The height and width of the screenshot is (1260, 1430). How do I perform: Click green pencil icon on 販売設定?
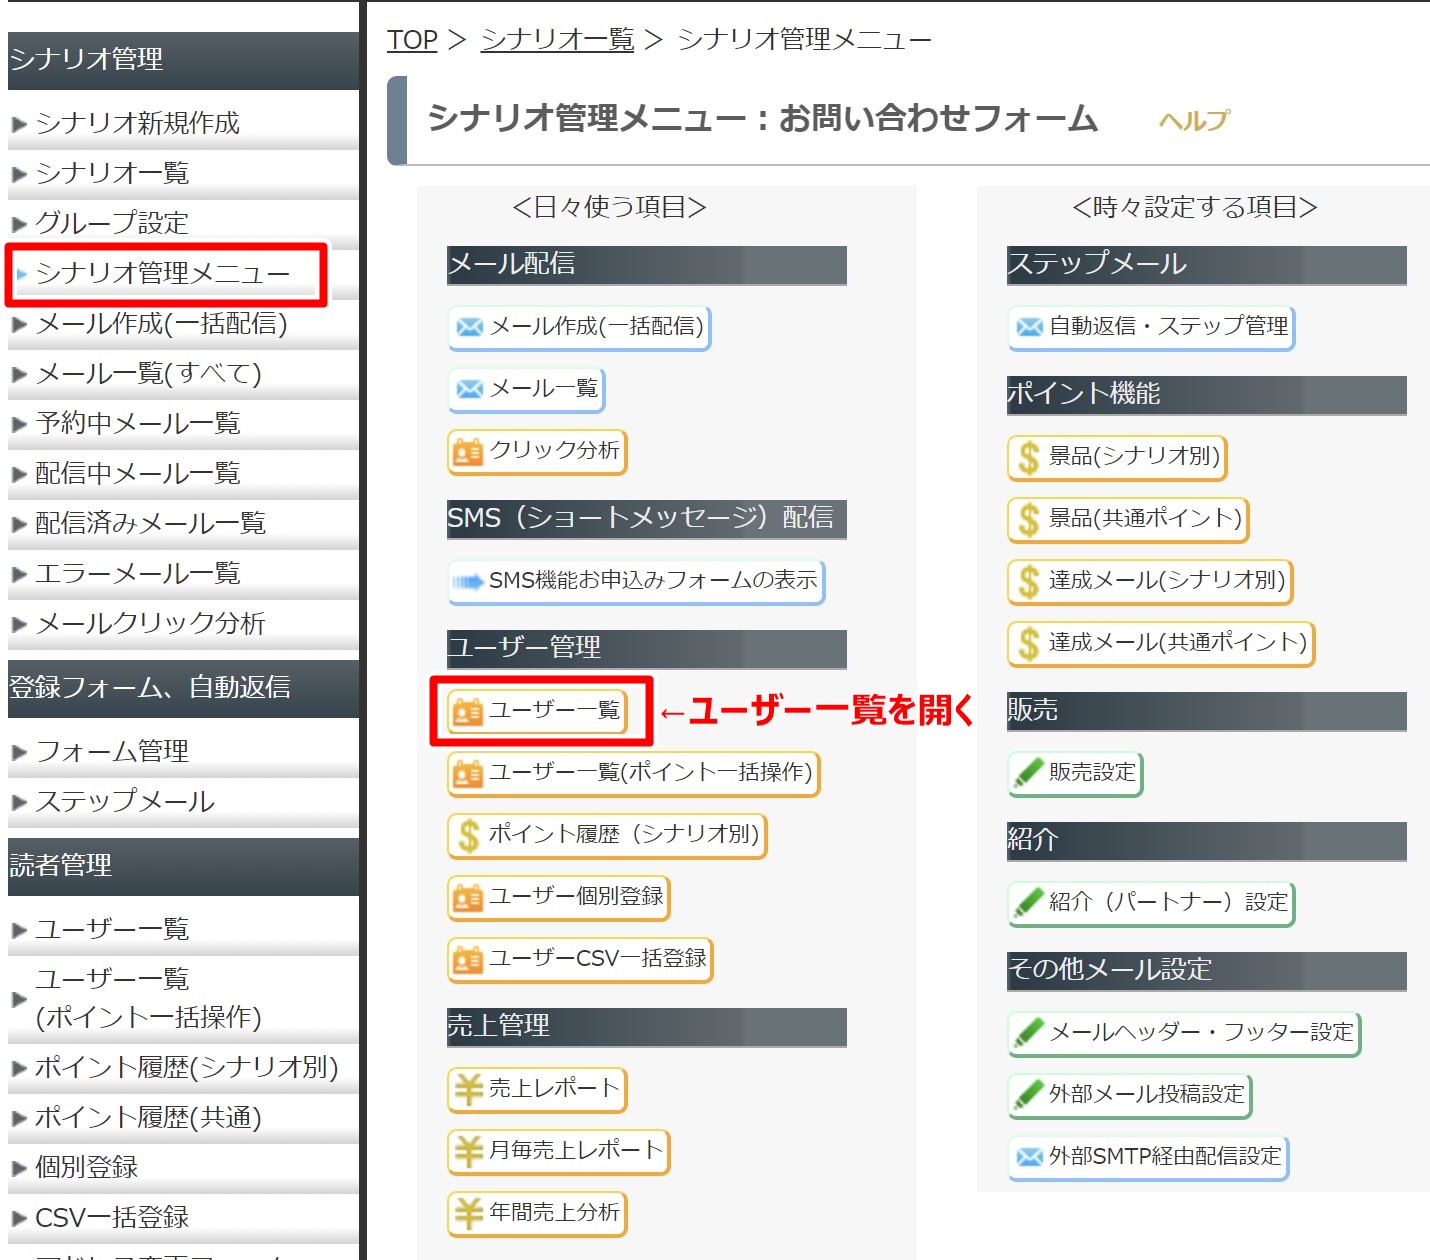(x=1029, y=773)
